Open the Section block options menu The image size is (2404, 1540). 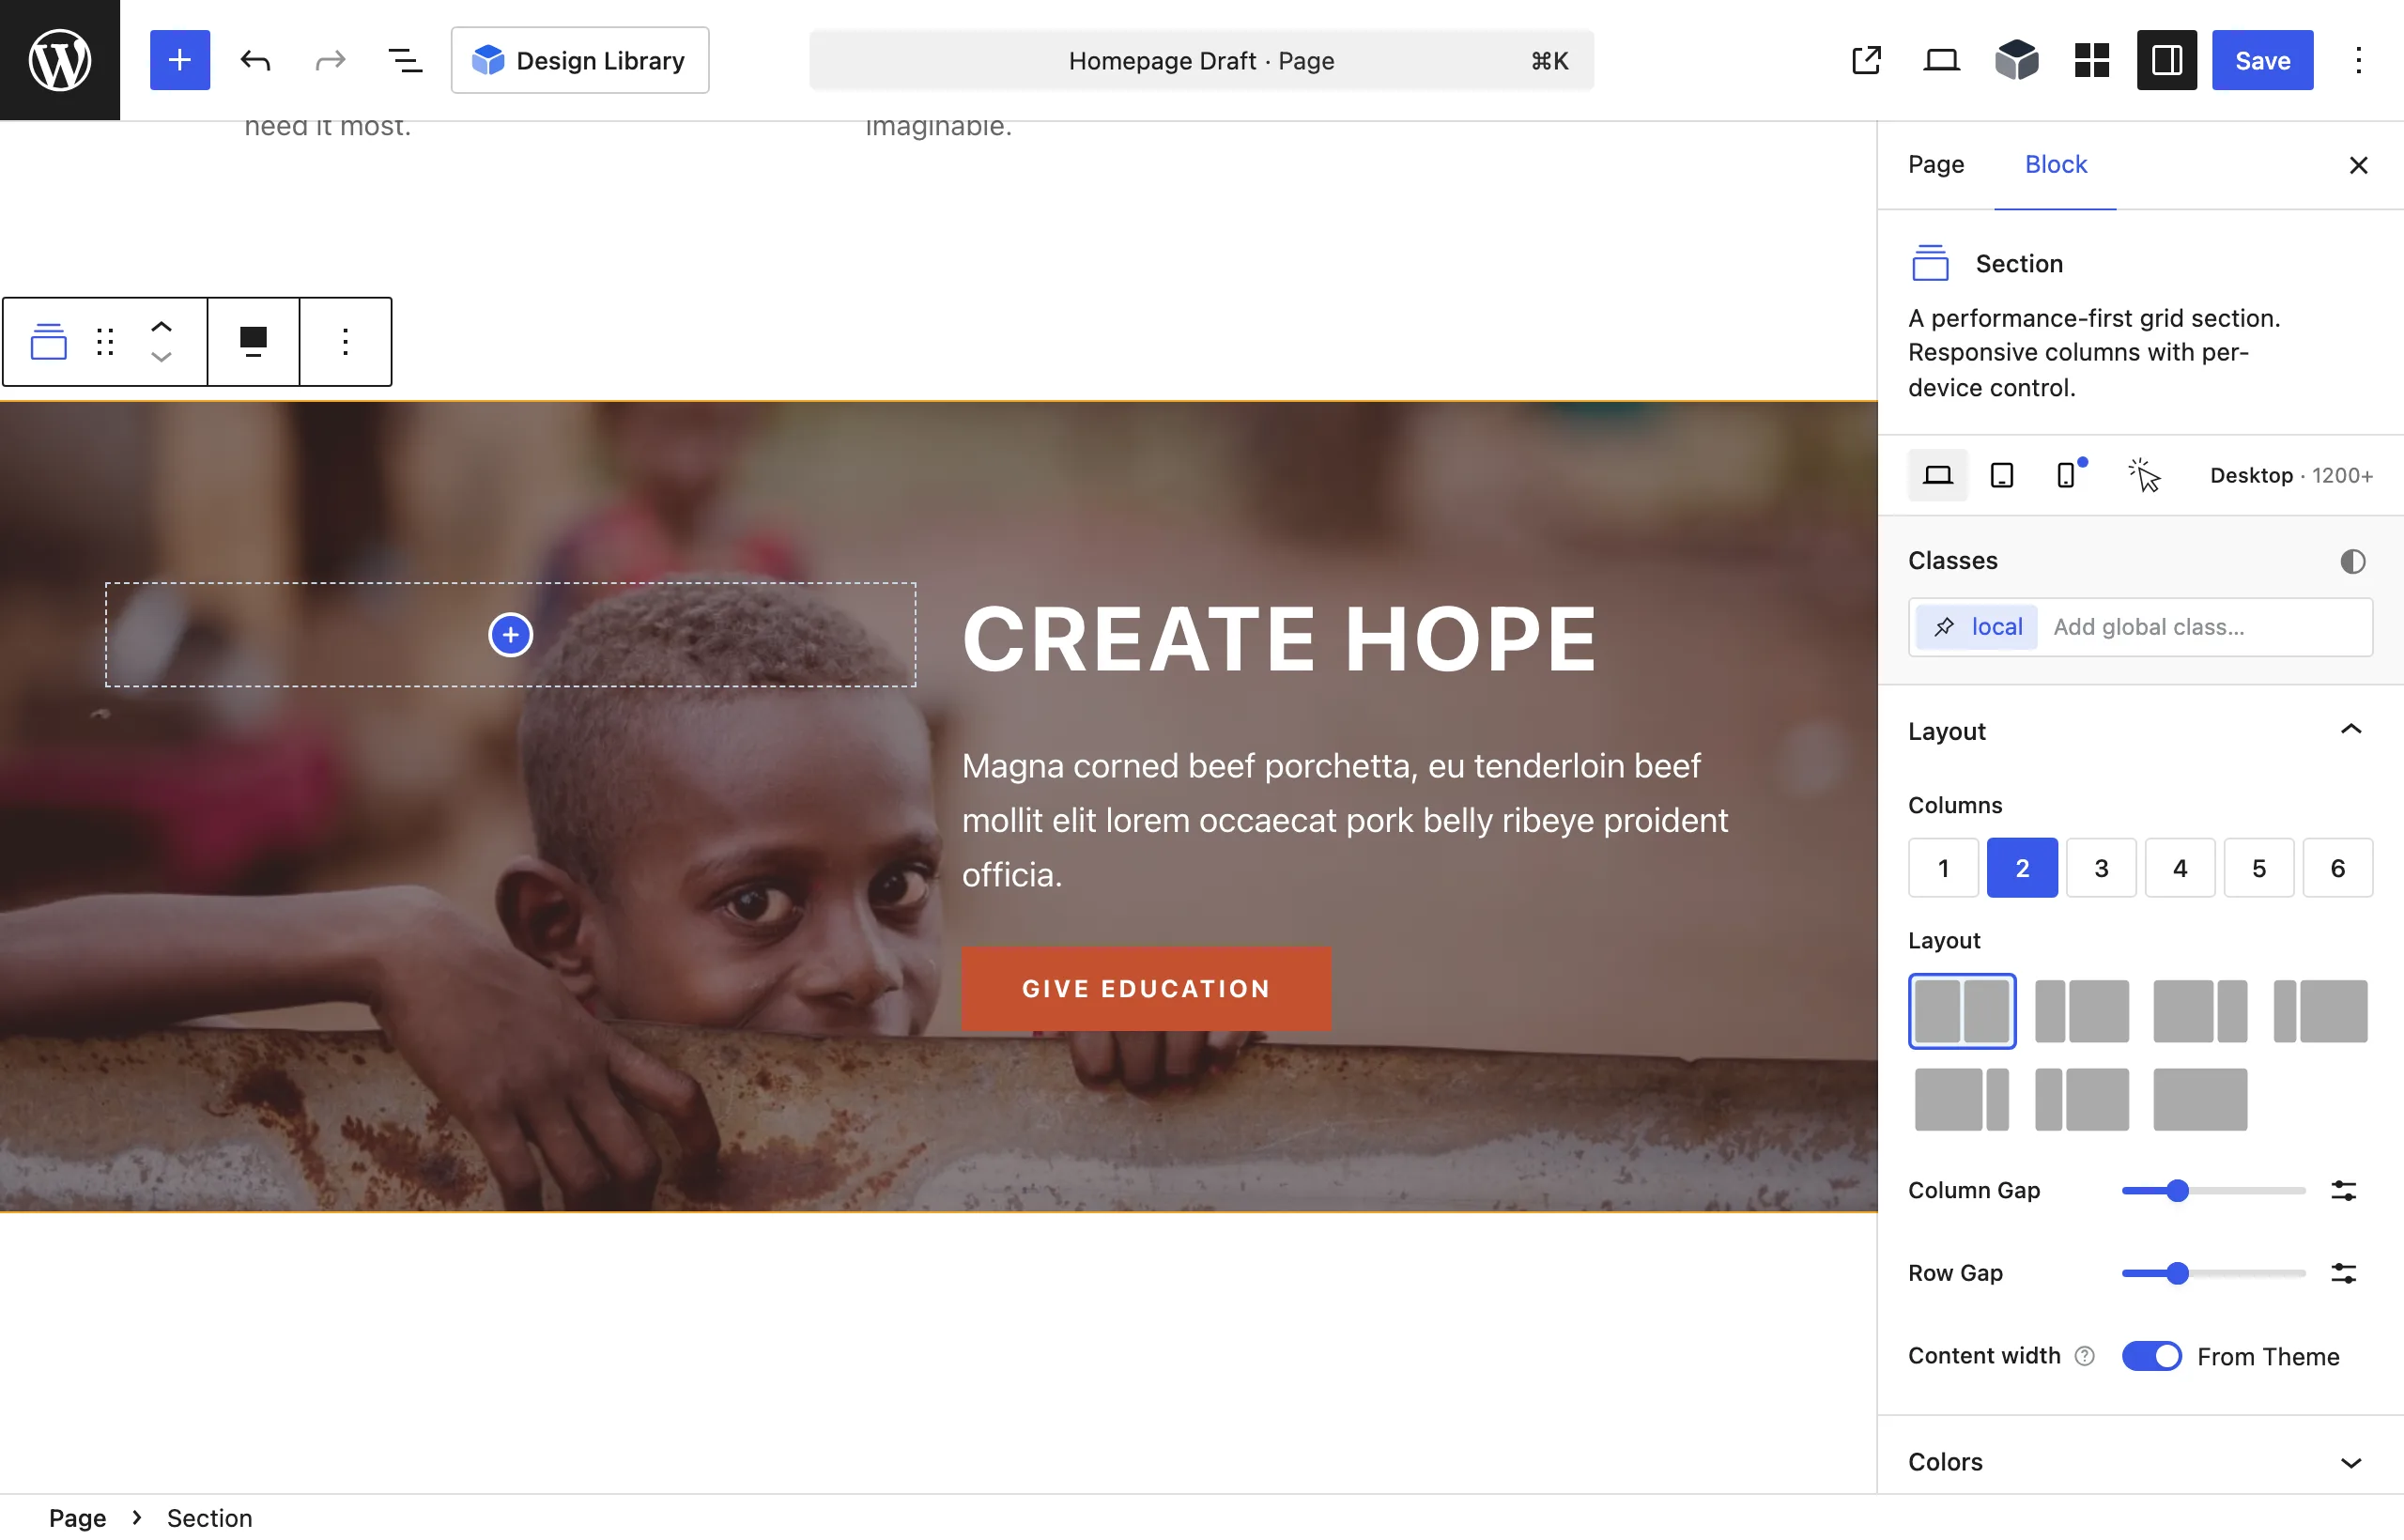(x=345, y=341)
